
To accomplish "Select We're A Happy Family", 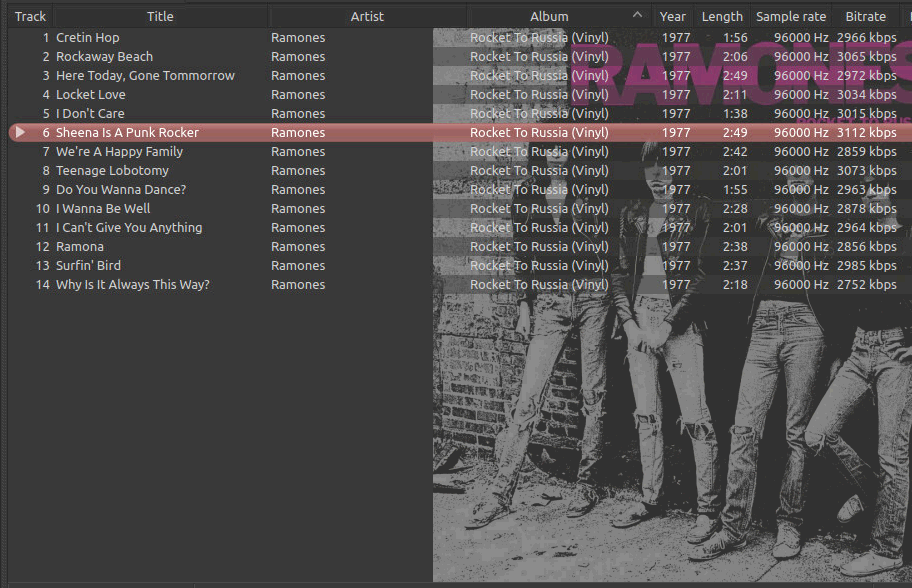I will pos(119,152).
